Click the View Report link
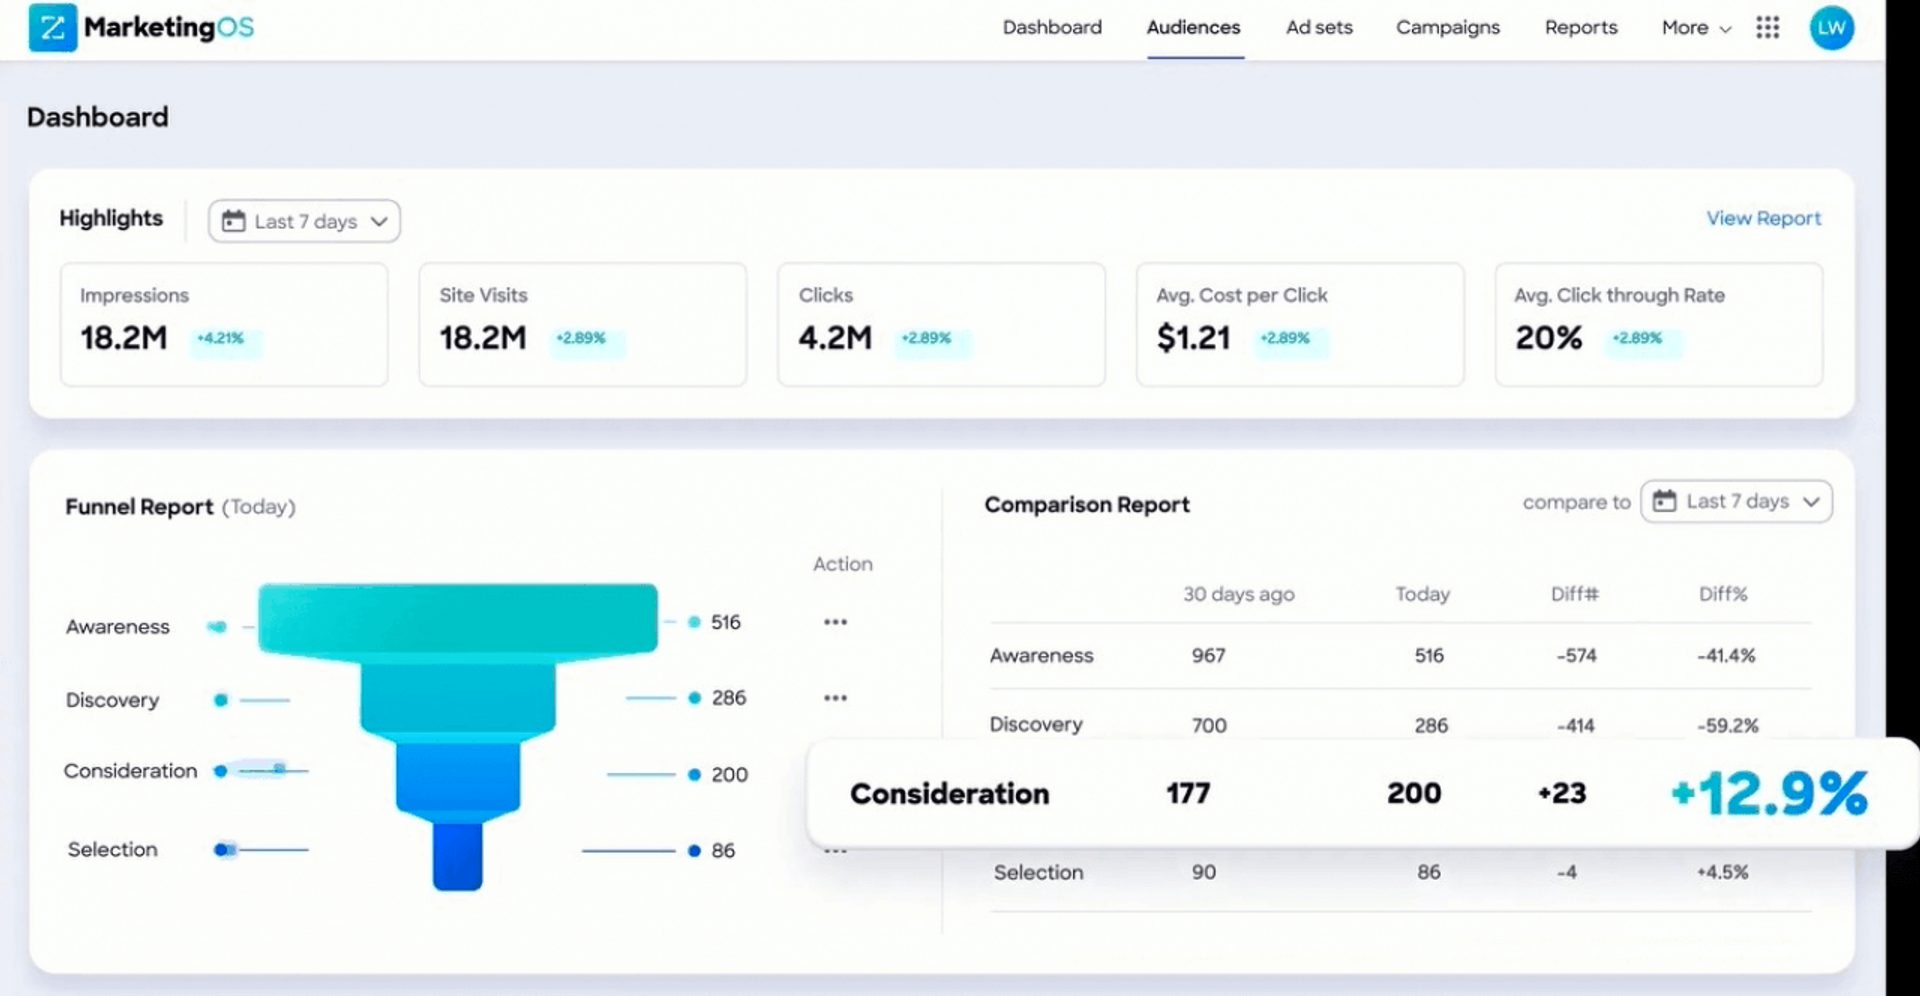The image size is (1920, 996). (1763, 218)
